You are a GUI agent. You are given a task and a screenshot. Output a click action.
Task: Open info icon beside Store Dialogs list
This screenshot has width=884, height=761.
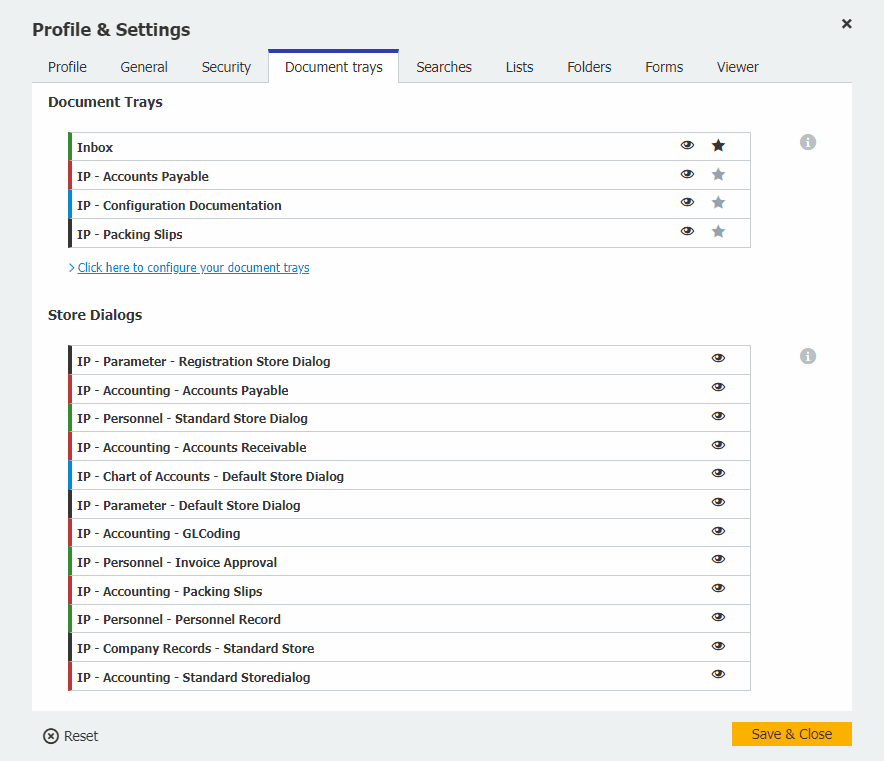coord(808,356)
